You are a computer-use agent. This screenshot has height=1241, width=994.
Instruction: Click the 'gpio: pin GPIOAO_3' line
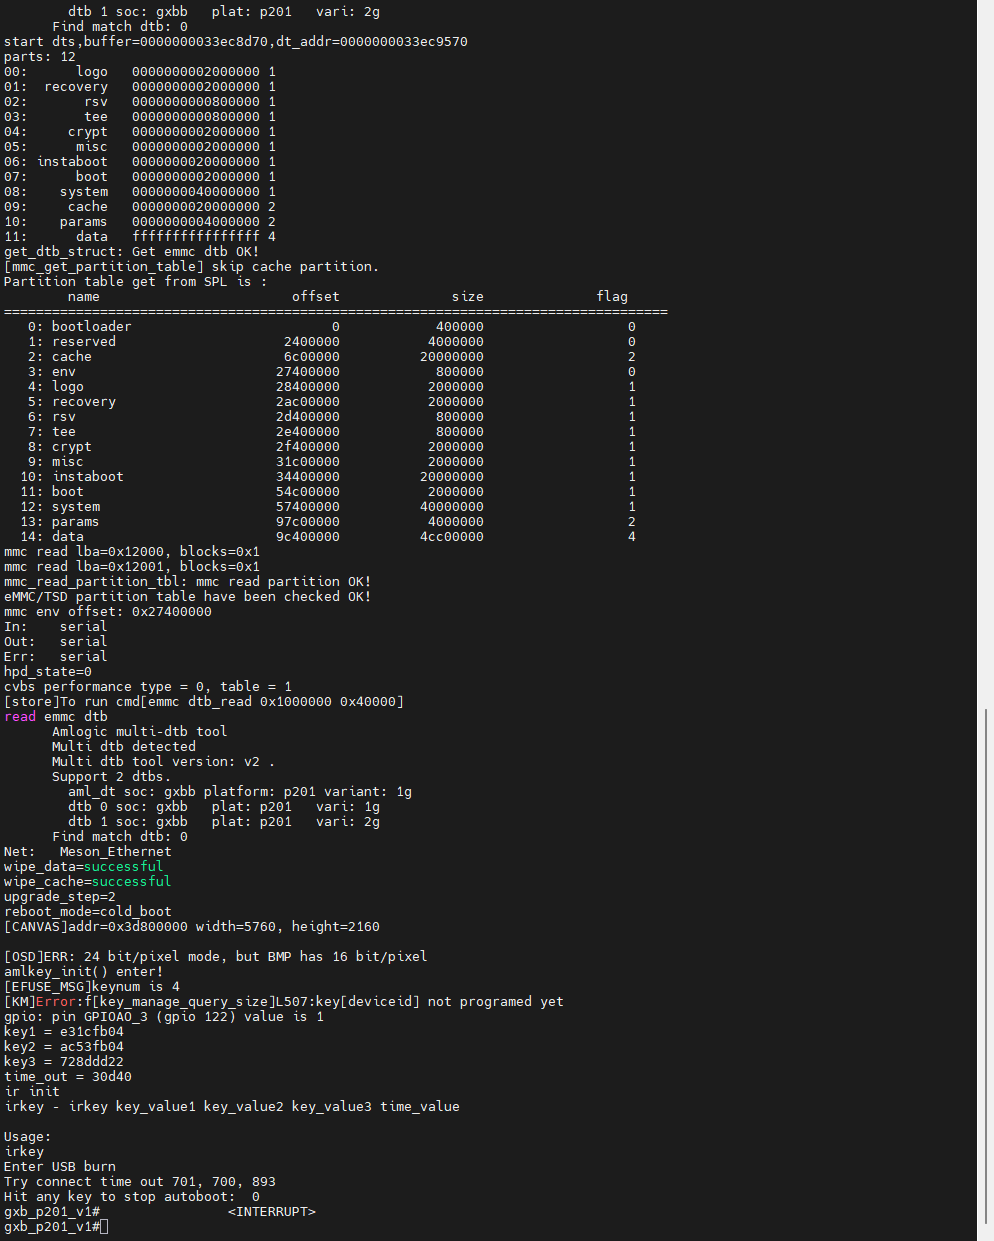point(164,1017)
